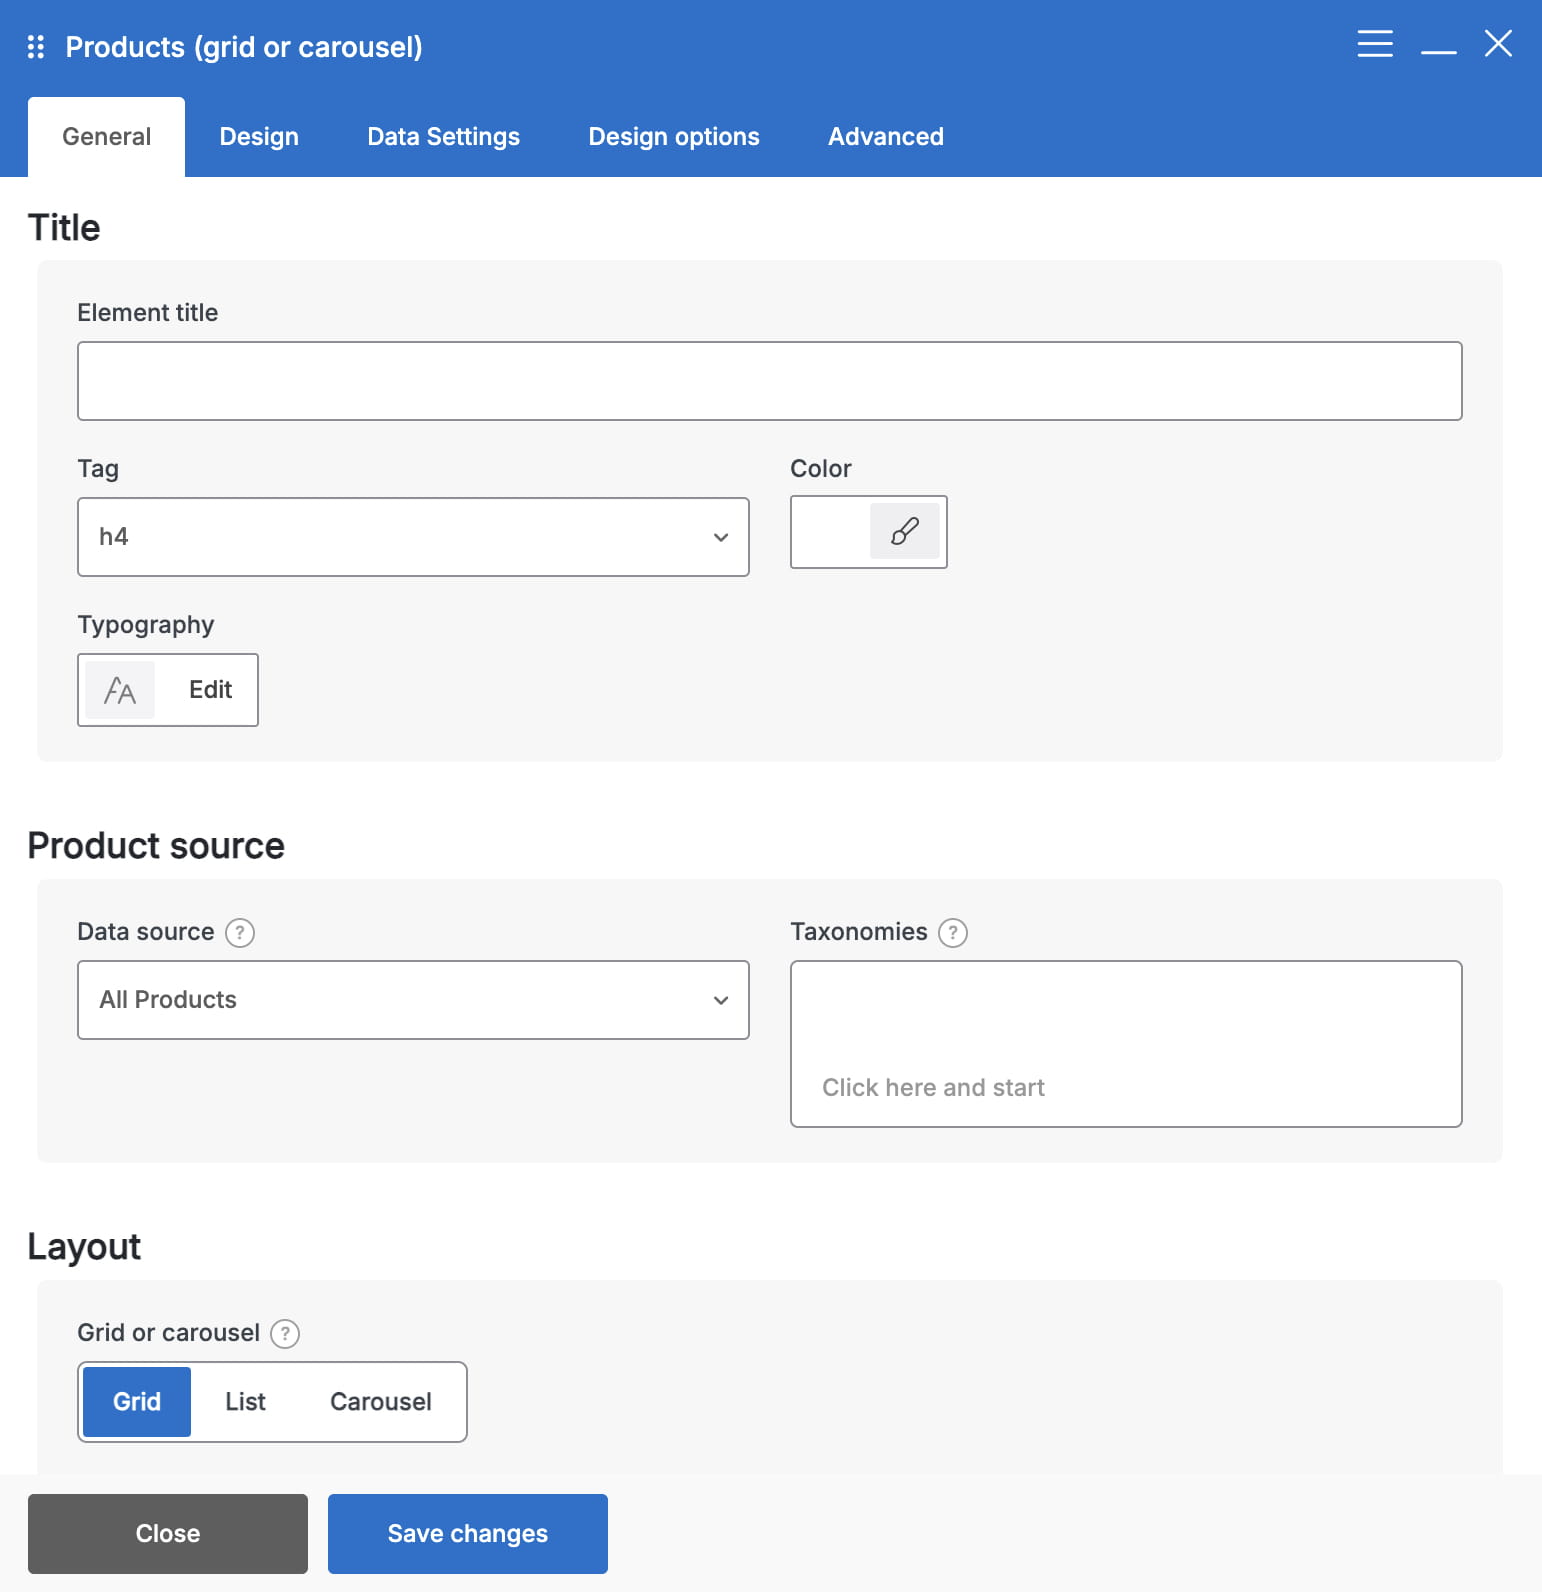
Task: Show help for Taxonomies
Action: tap(953, 932)
